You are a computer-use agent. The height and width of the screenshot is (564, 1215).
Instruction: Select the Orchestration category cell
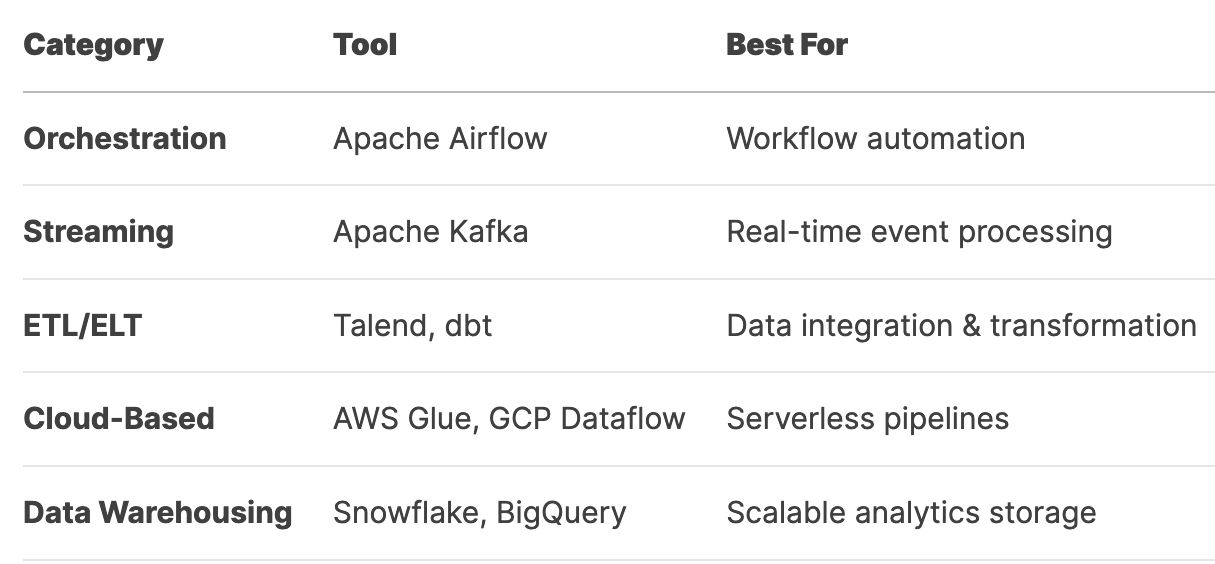(125, 138)
